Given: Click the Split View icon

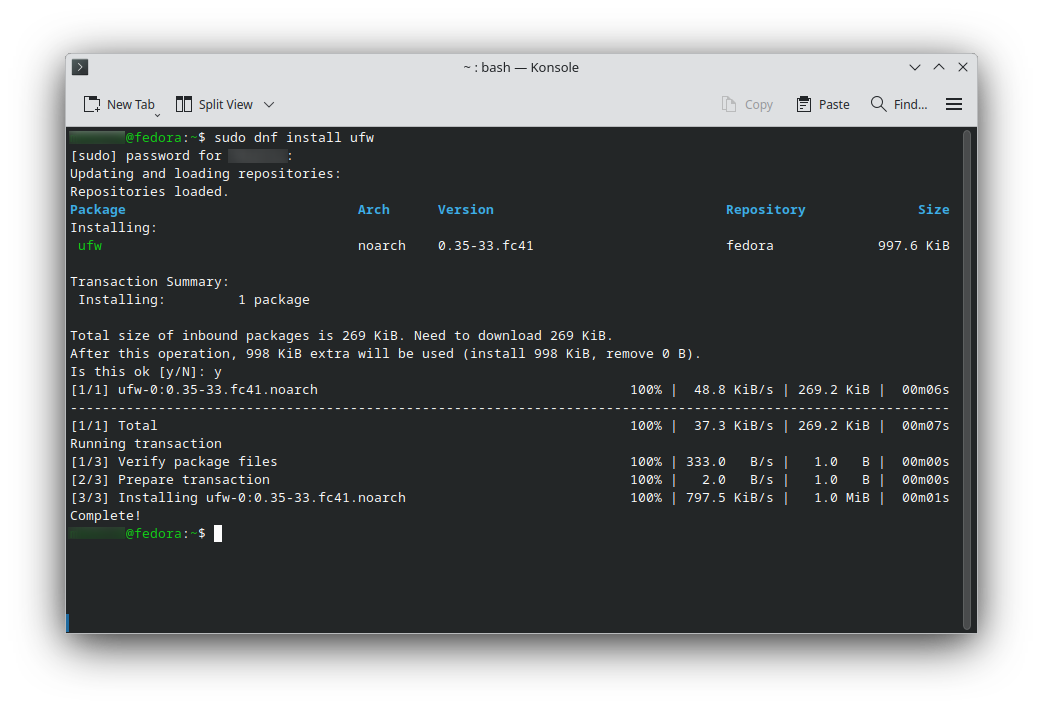Looking at the screenshot, I should point(184,104).
